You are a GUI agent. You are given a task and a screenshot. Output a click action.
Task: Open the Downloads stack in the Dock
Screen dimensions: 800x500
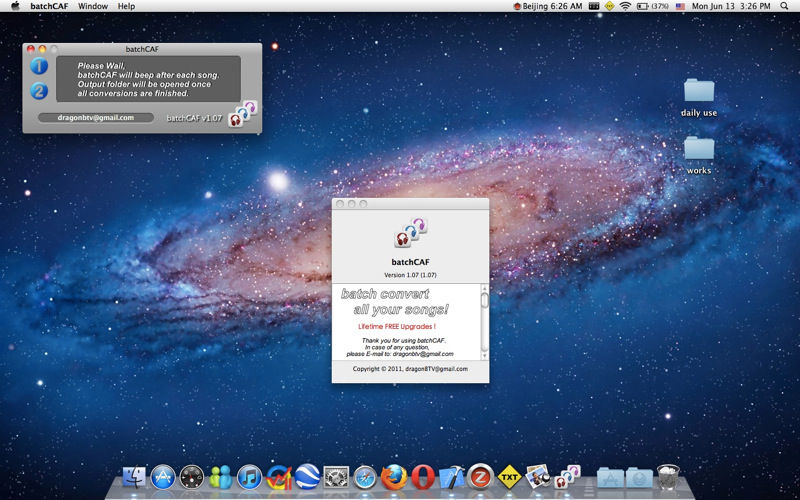coord(639,478)
